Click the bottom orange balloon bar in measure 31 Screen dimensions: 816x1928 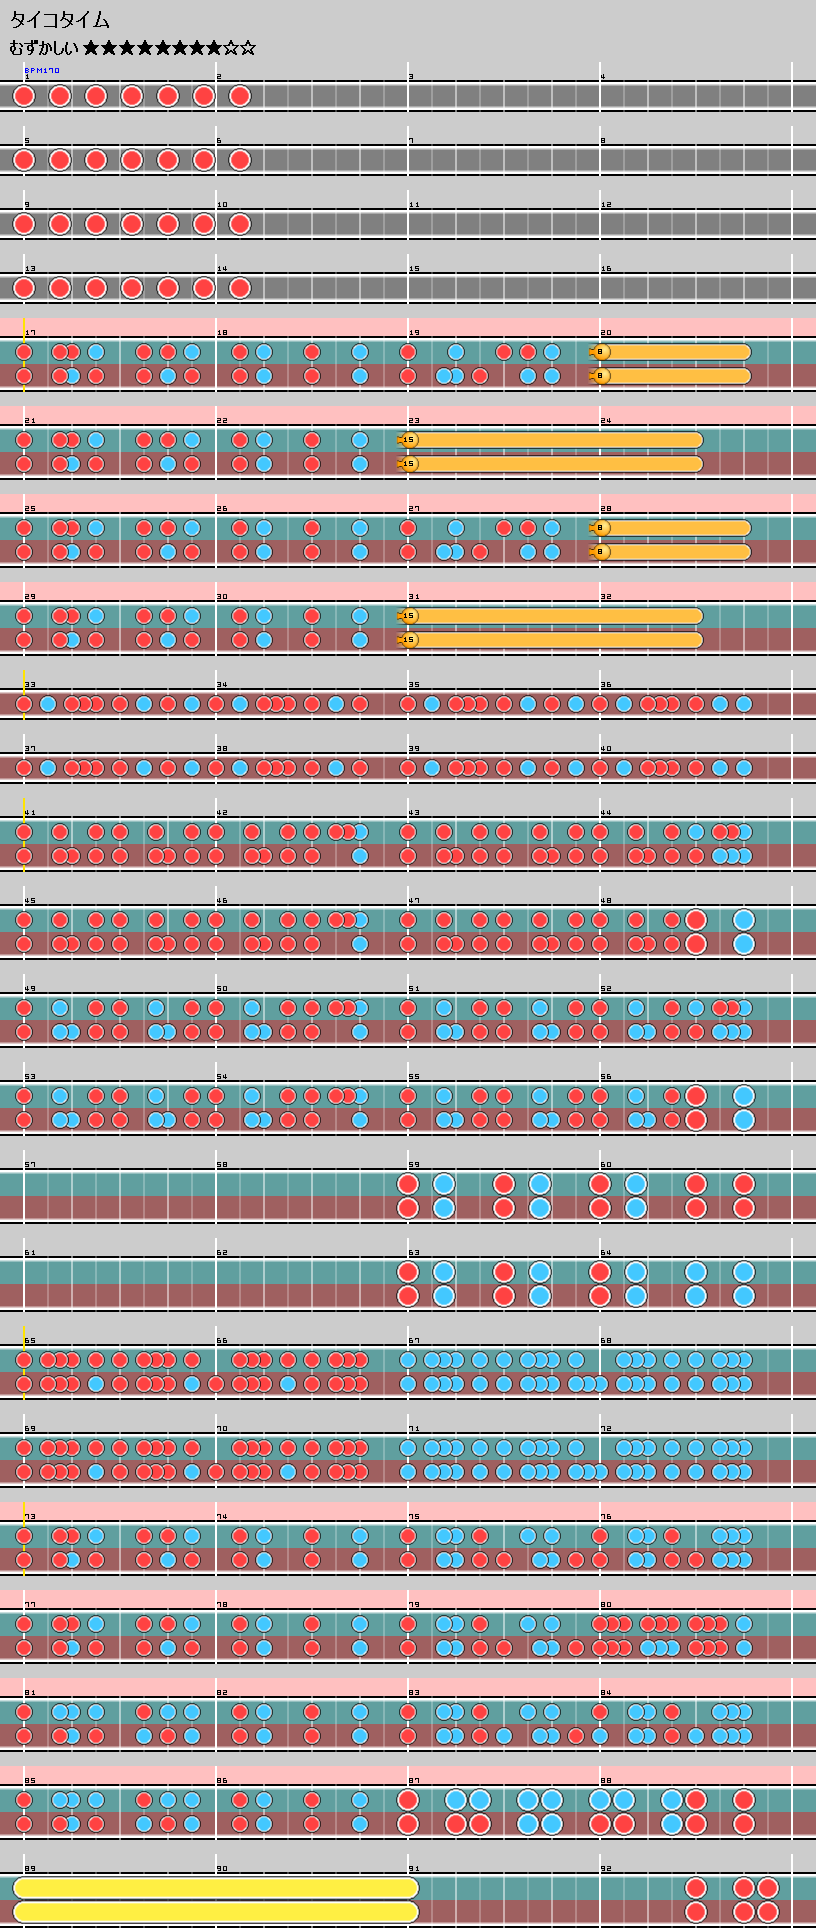pyautogui.click(x=555, y=640)
